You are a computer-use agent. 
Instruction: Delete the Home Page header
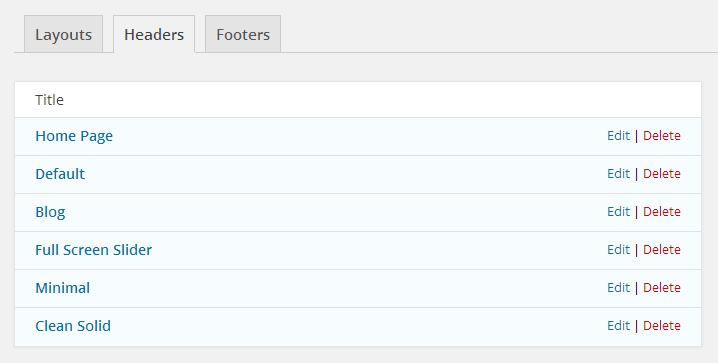tap(662, 135)
